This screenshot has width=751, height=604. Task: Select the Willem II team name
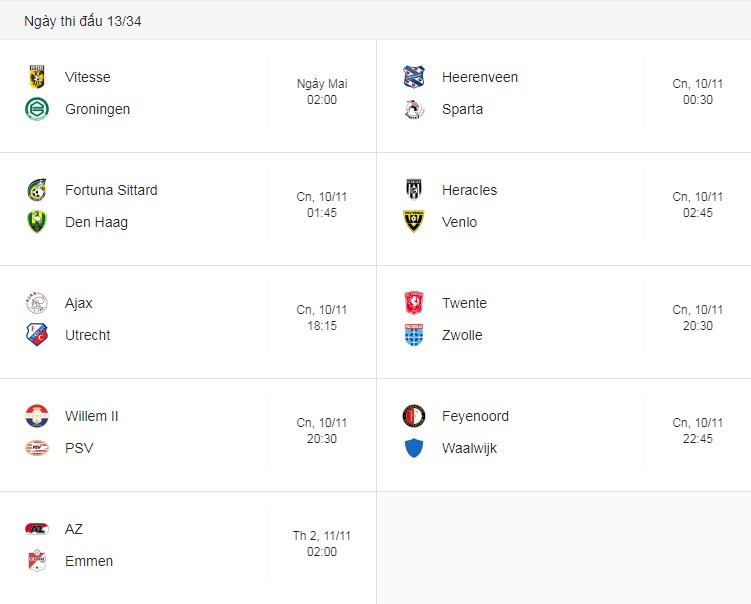[91, 416]
